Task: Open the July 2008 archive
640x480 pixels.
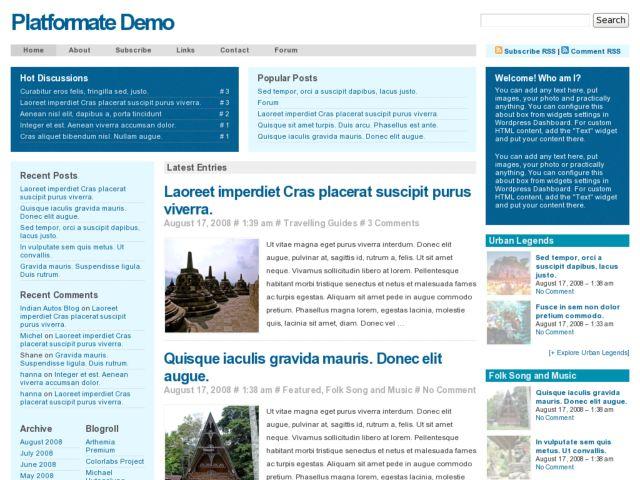Action: point(36,453)
